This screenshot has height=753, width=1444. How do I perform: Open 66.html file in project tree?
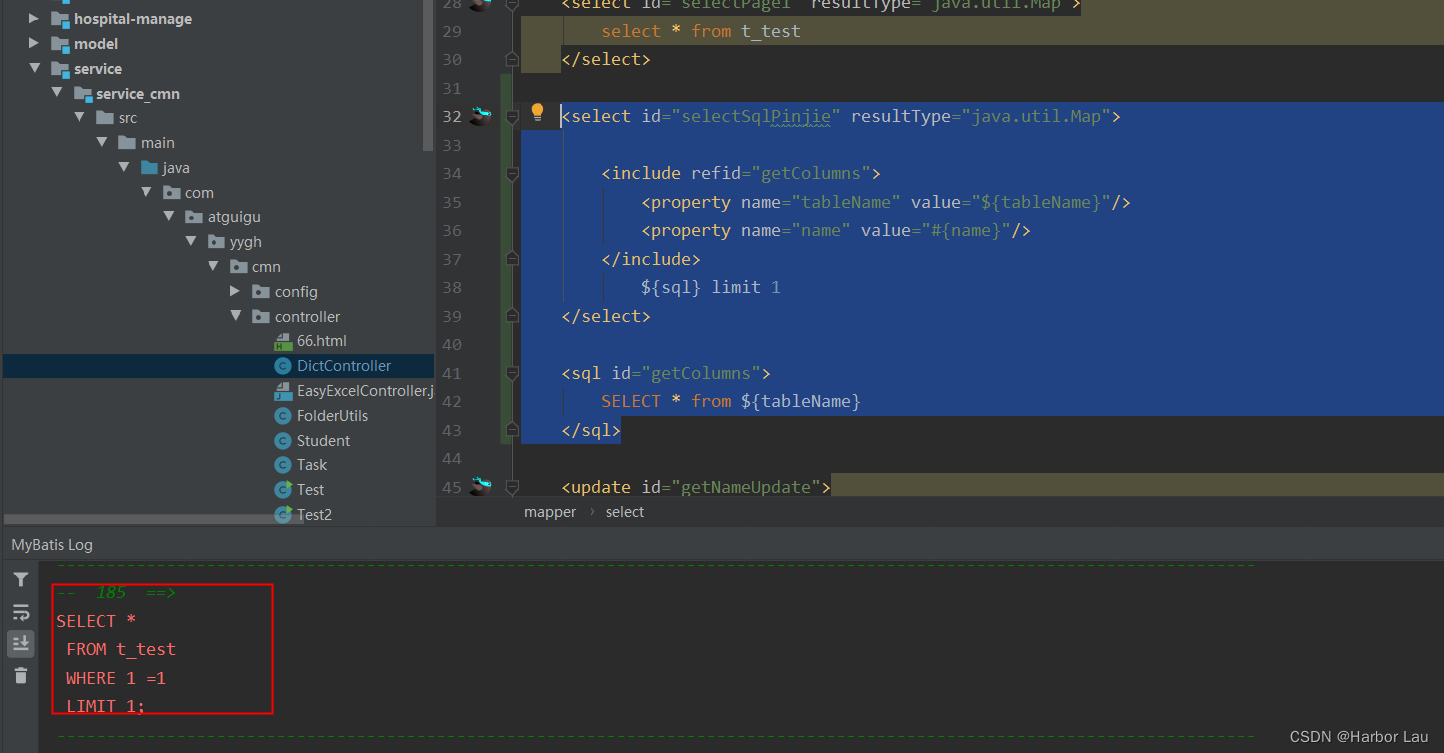pos(321,341)
